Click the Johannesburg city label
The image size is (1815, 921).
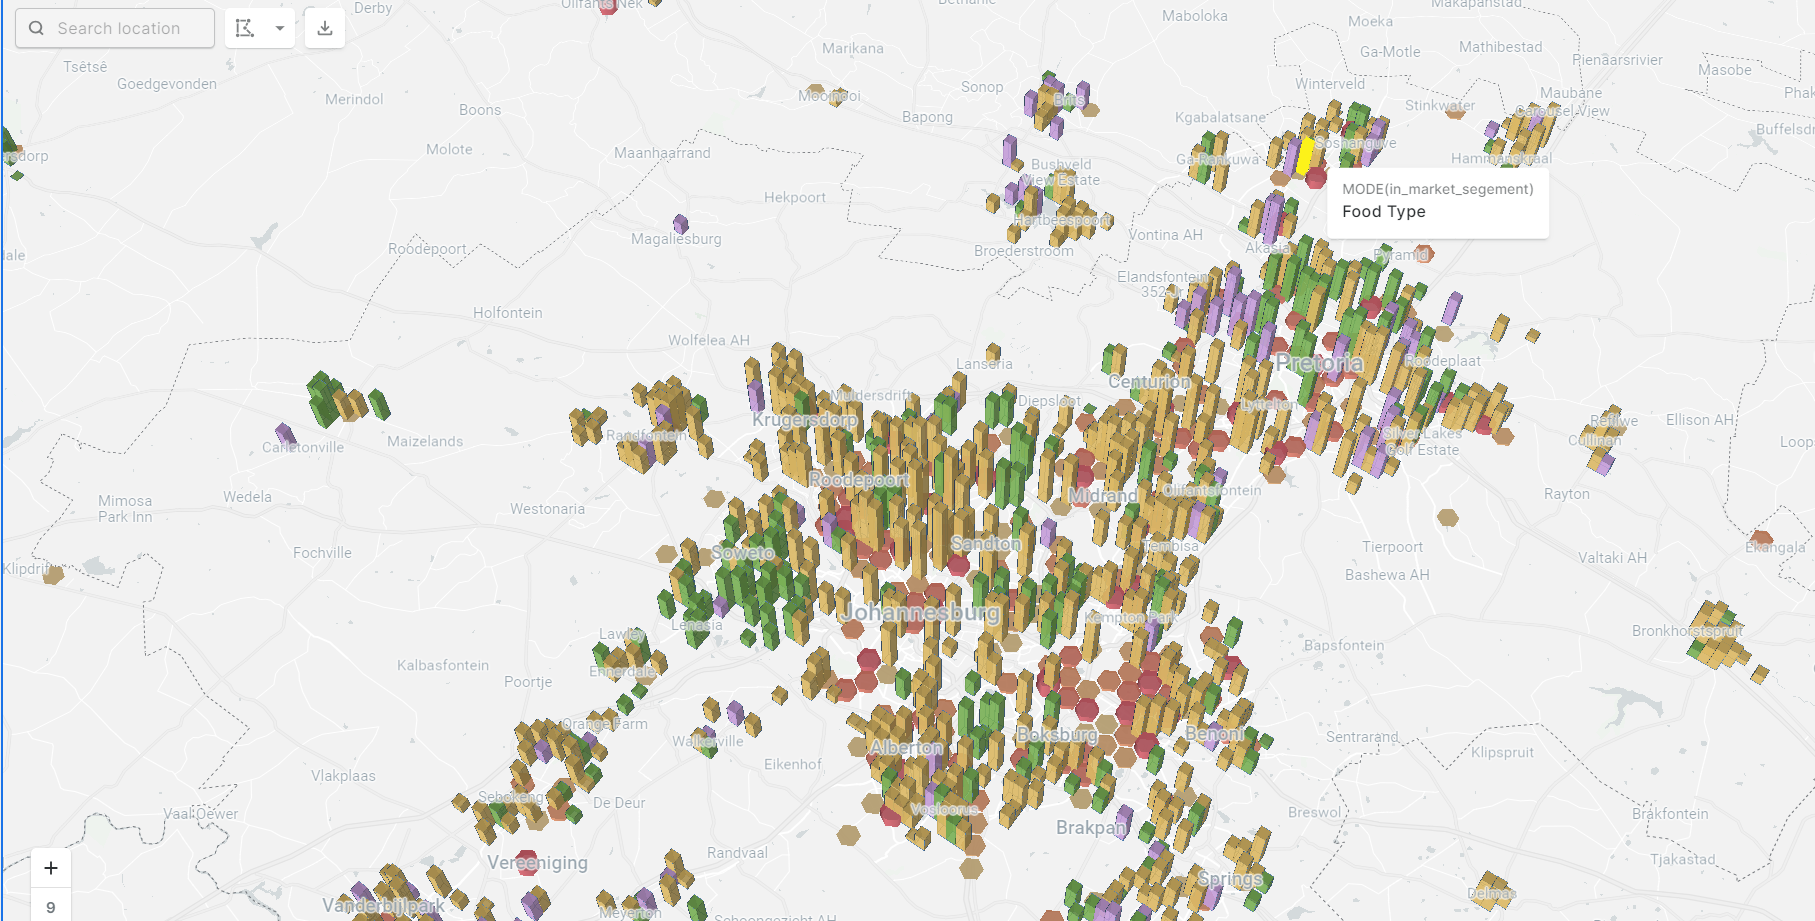click(x=920, y=612)
